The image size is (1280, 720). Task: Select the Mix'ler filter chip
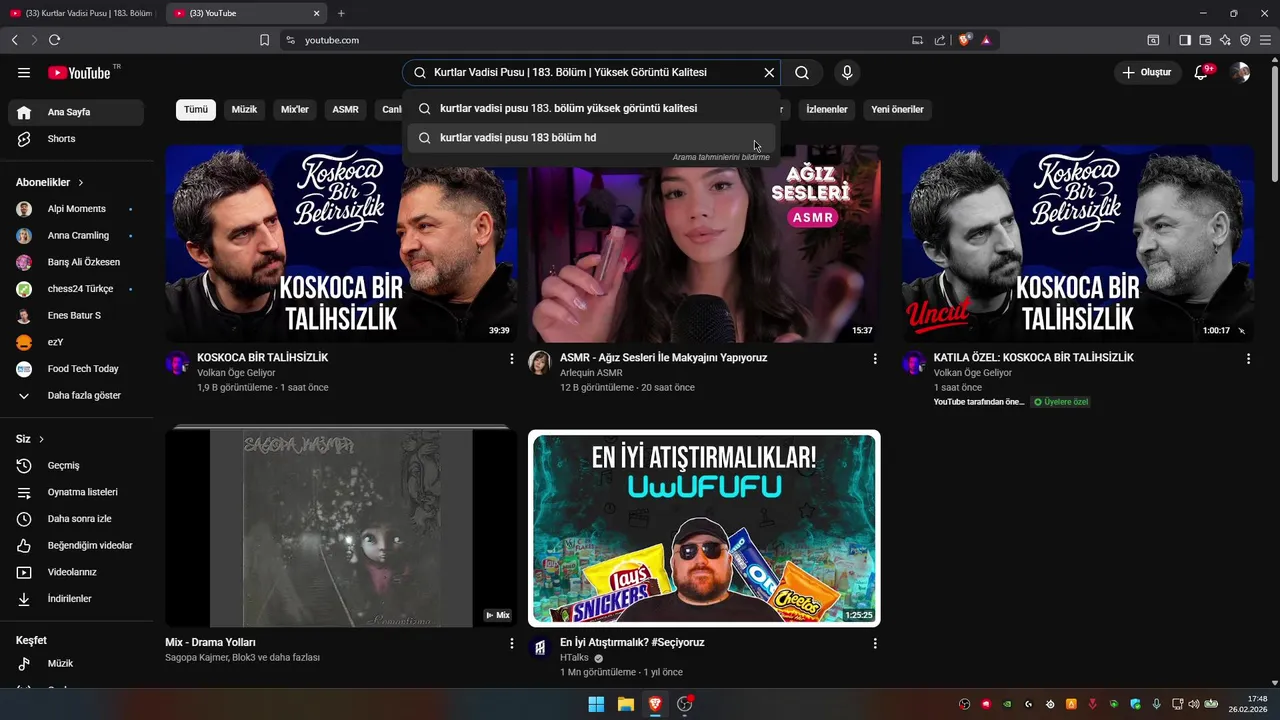pyautogui.click(x=295, y=110)
